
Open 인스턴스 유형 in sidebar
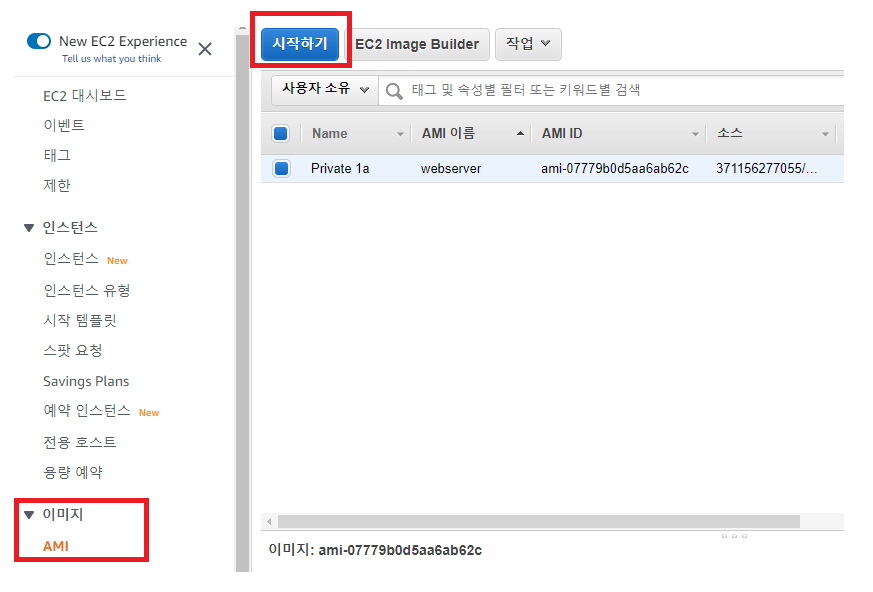point(86,290)
